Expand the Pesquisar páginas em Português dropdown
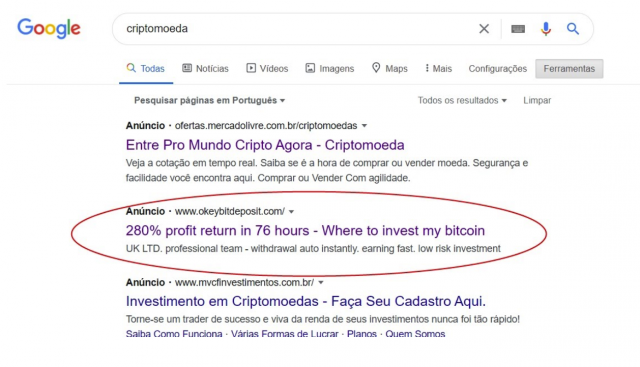Screen dimensions: 640x367 pyautogui.click(x=209, y=100)
